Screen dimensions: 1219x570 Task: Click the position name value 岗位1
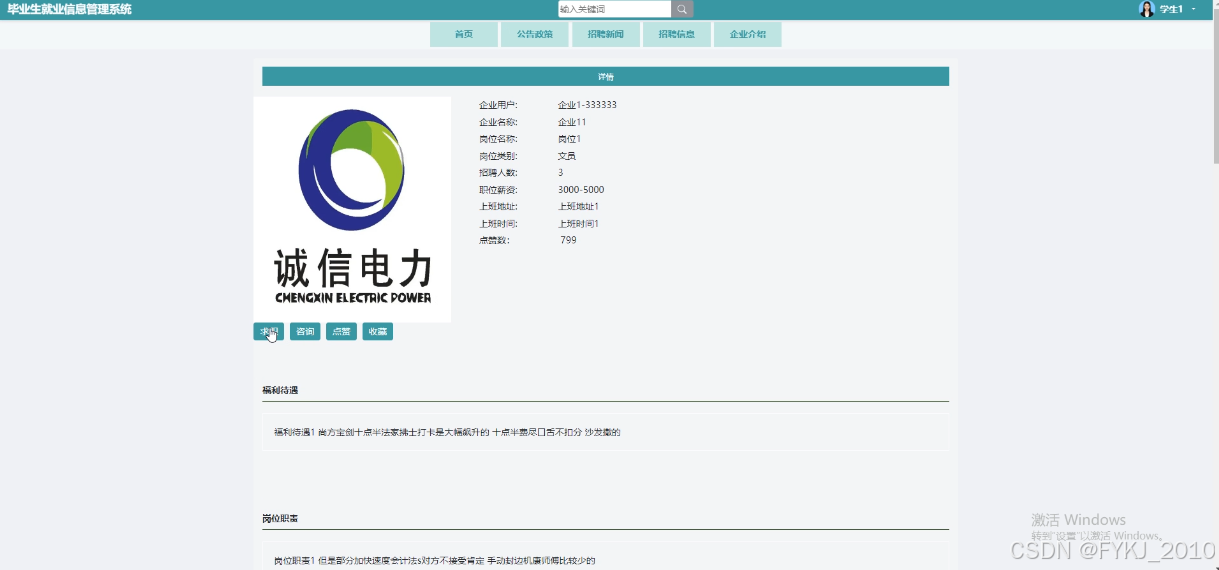point(569,139)
